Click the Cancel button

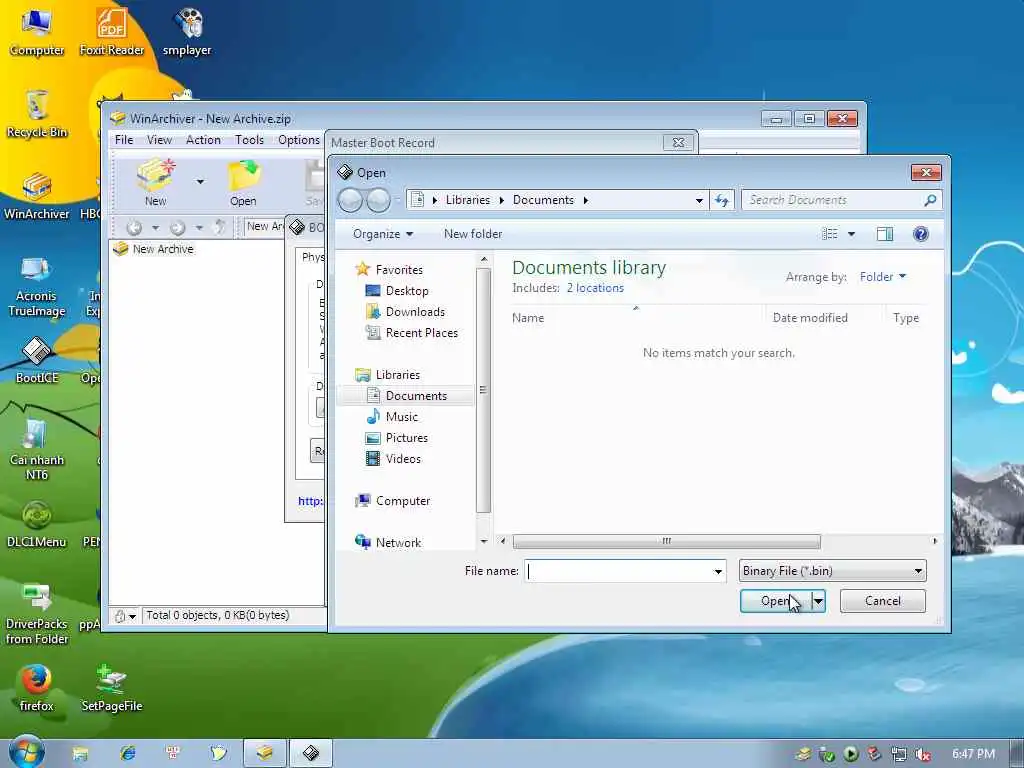(x=882, y=601)
